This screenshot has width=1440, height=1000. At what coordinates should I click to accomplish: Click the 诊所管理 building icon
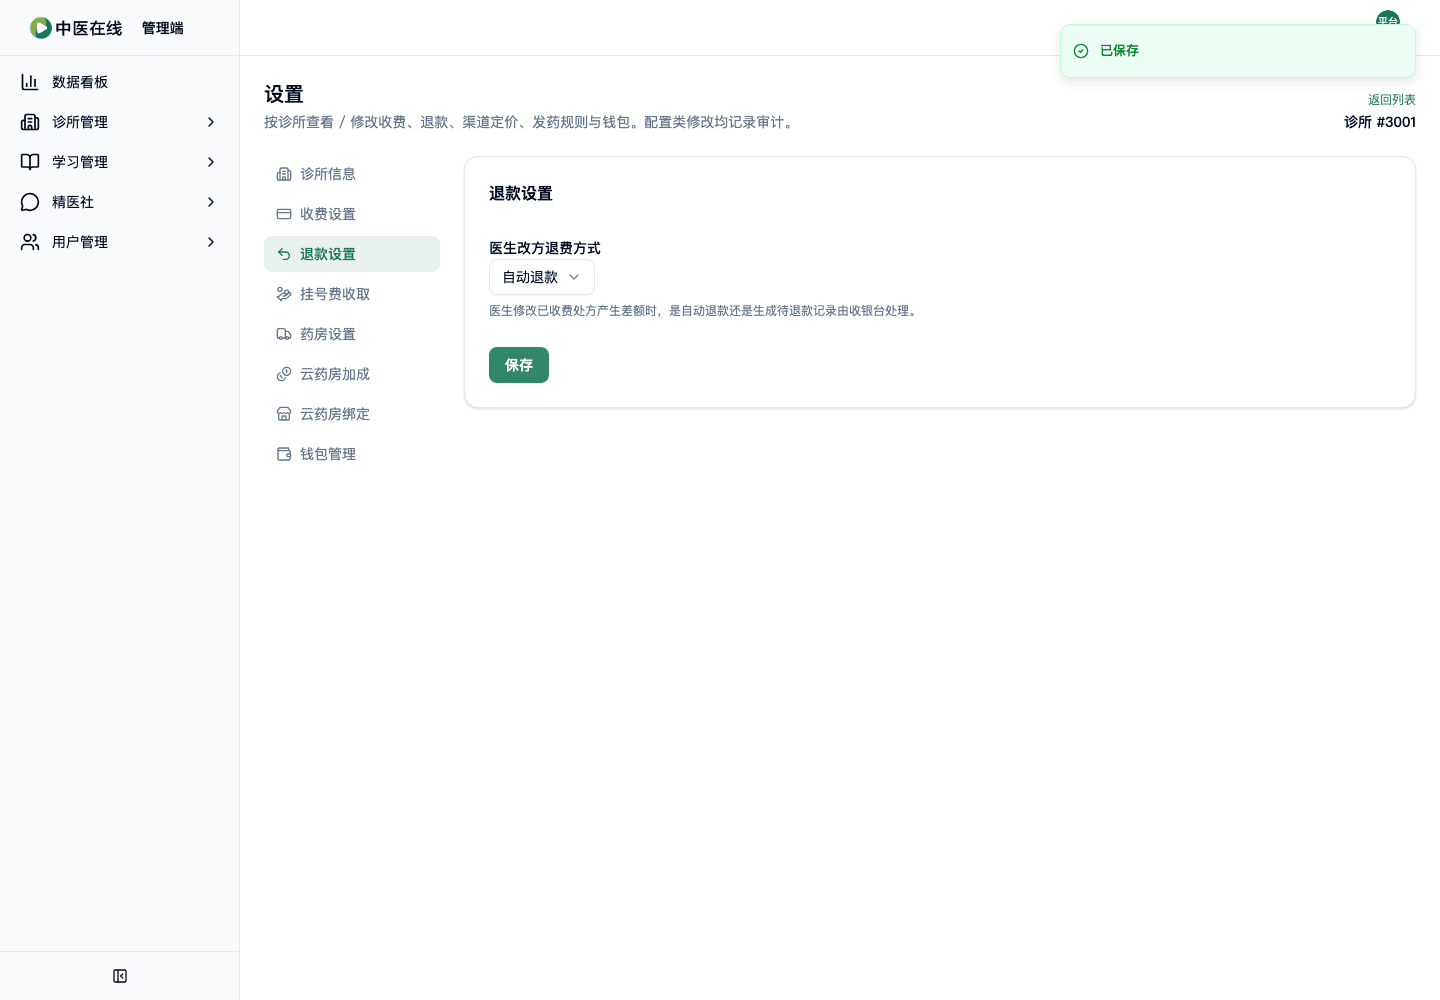point(30,122)
